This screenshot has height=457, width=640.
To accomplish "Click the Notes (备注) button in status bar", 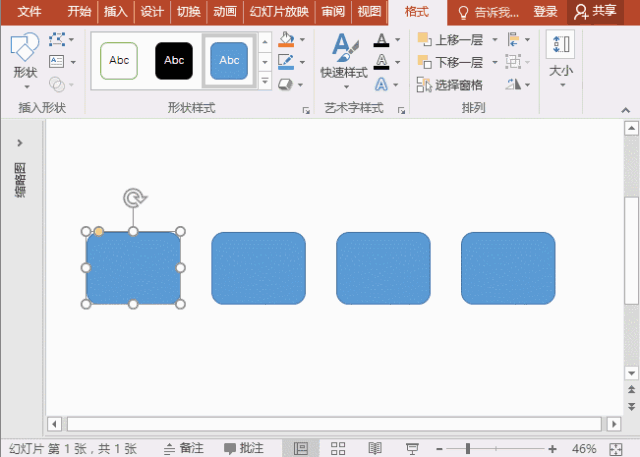I will tap(184, 448).
